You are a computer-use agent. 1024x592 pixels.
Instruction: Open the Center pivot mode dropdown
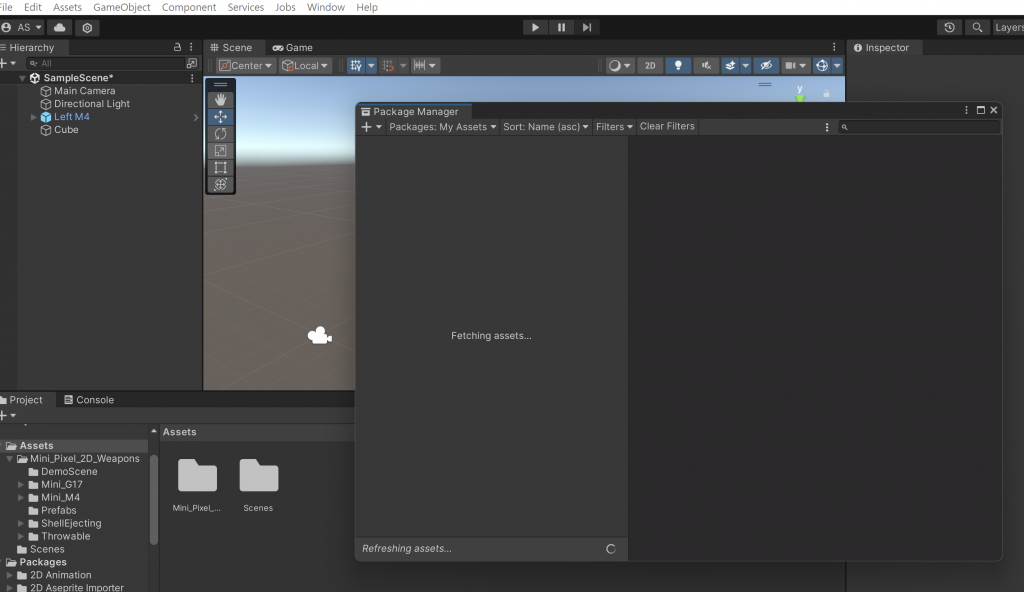[246, 65]
